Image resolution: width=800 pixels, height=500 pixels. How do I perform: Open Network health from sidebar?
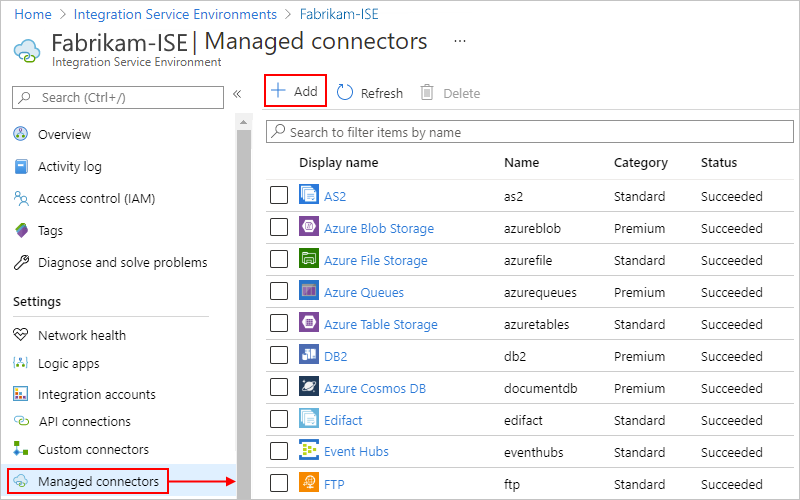pyautogui.click(x=82, y=335)
